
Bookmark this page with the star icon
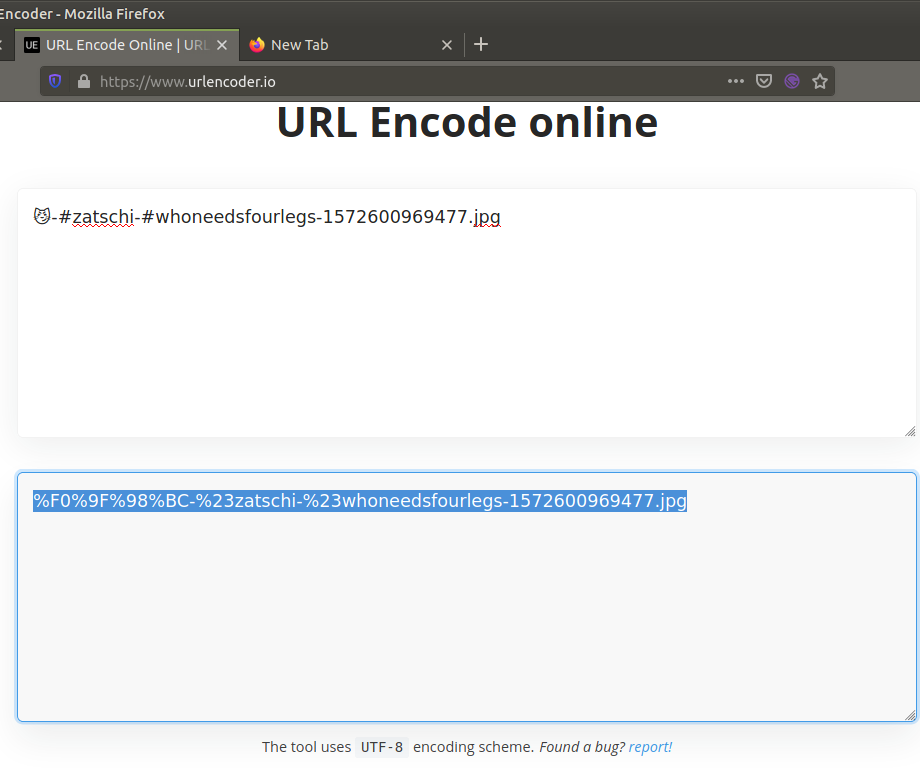[x=820, y=82]
